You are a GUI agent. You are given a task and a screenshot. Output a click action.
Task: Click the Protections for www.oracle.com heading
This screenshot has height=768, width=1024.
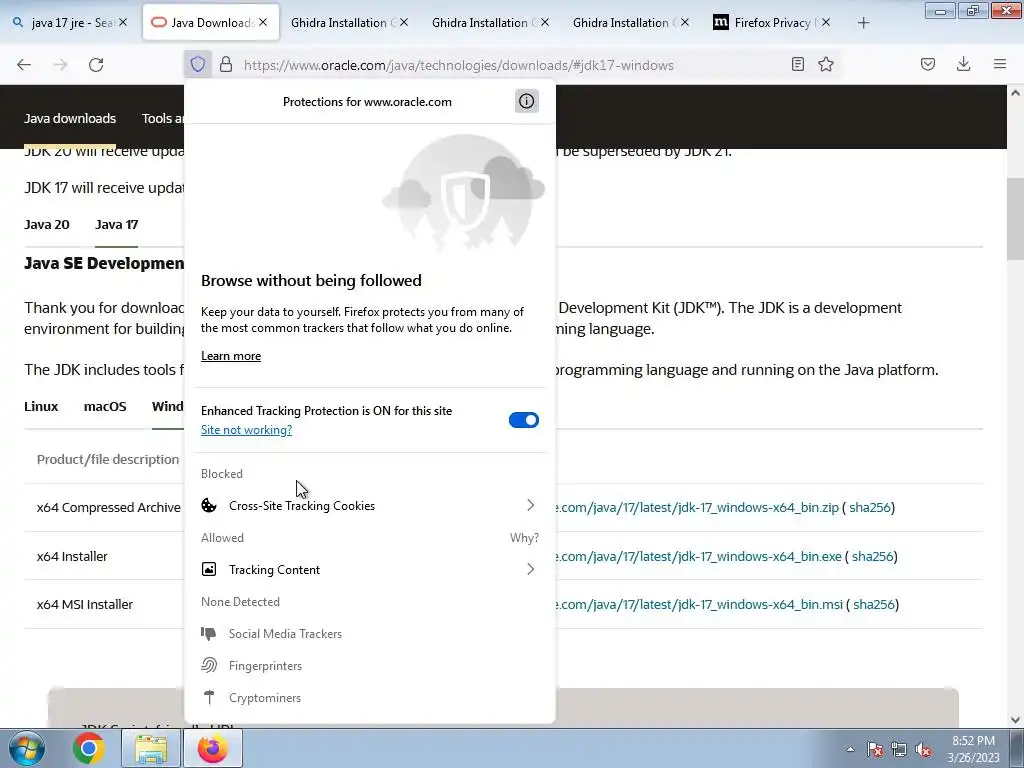(367, 102)
